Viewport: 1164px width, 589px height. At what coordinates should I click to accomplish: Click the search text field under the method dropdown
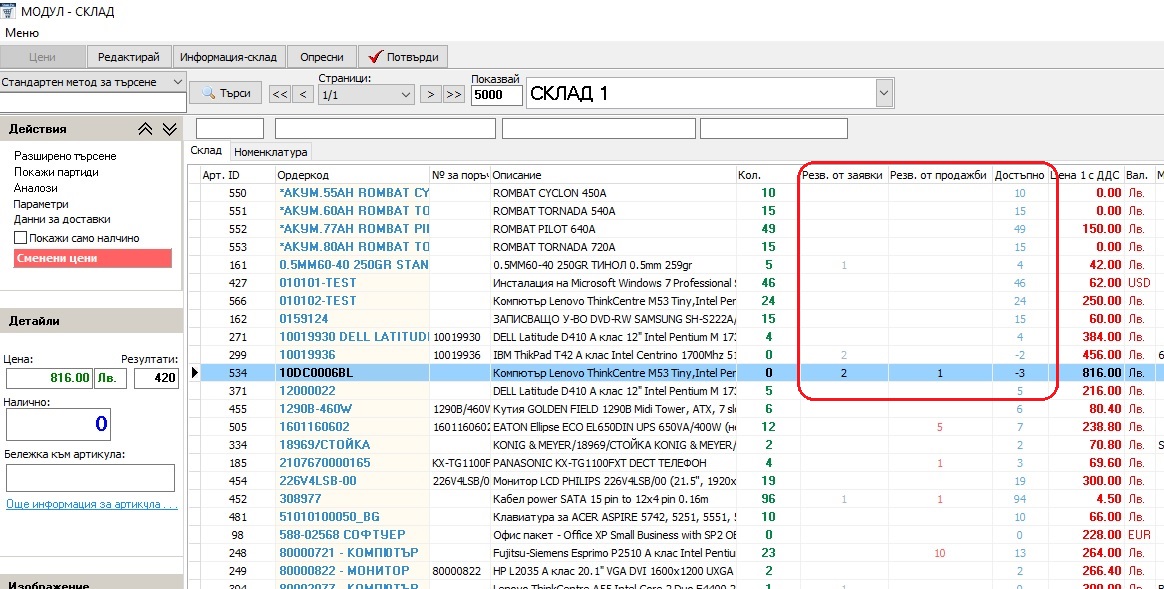pyautogui.click(x=93, y=102)
